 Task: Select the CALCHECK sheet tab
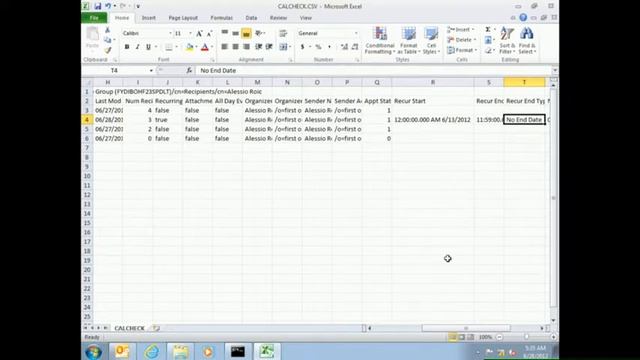pos(129,328)
